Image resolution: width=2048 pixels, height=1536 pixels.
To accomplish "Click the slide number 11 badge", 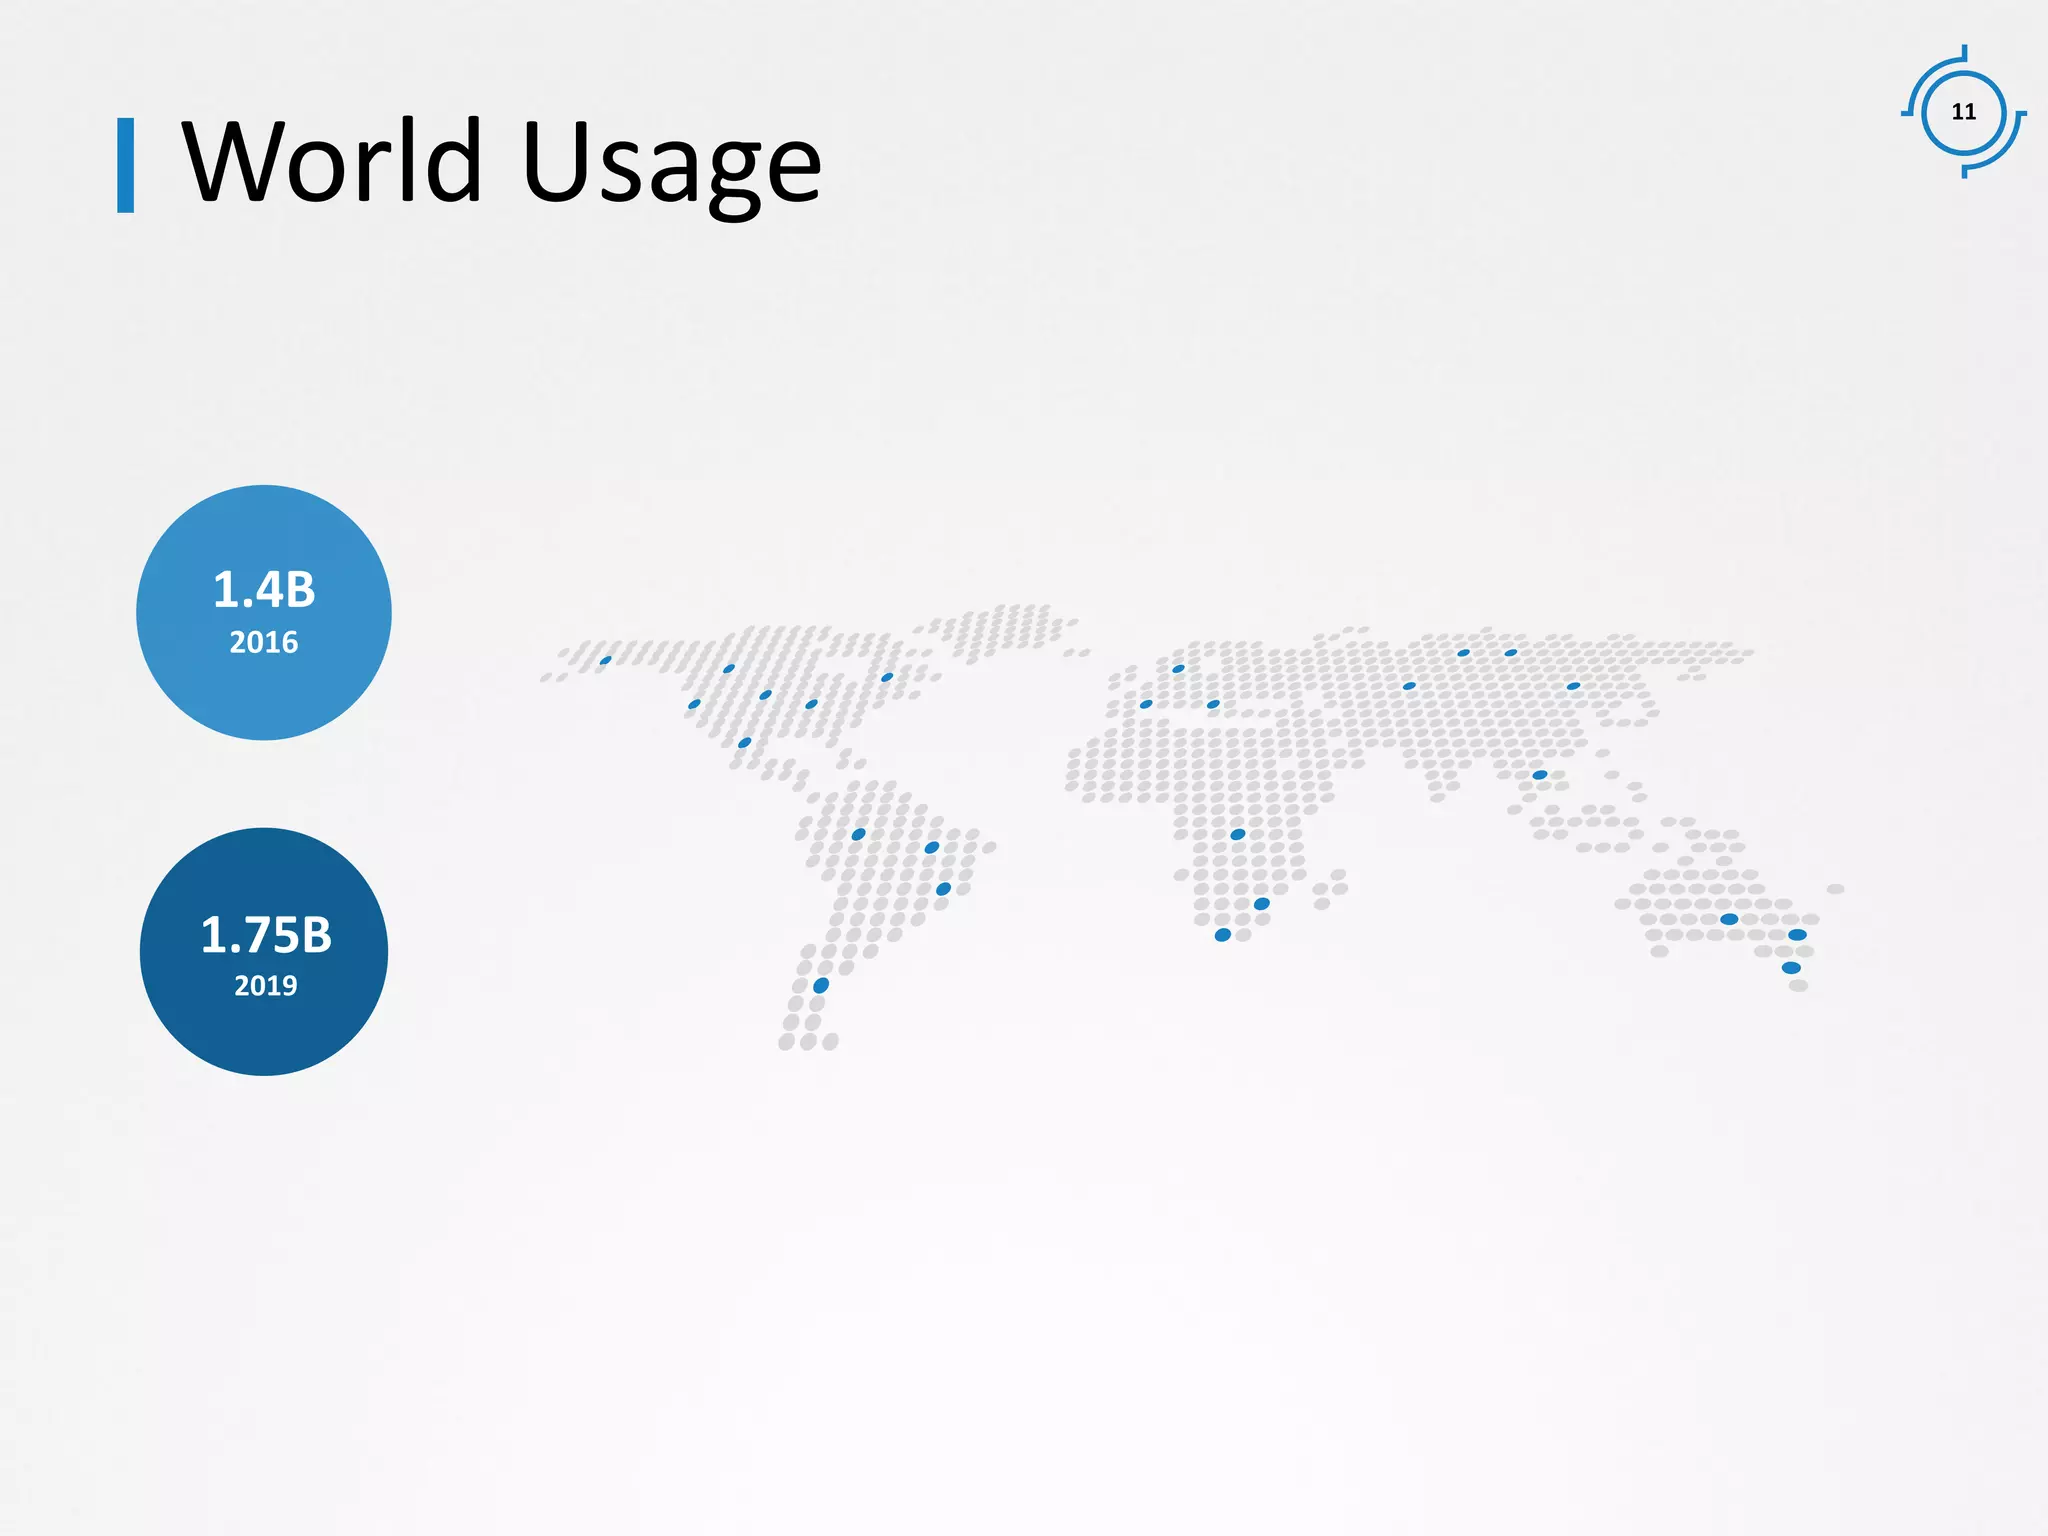I will 1964,112.
